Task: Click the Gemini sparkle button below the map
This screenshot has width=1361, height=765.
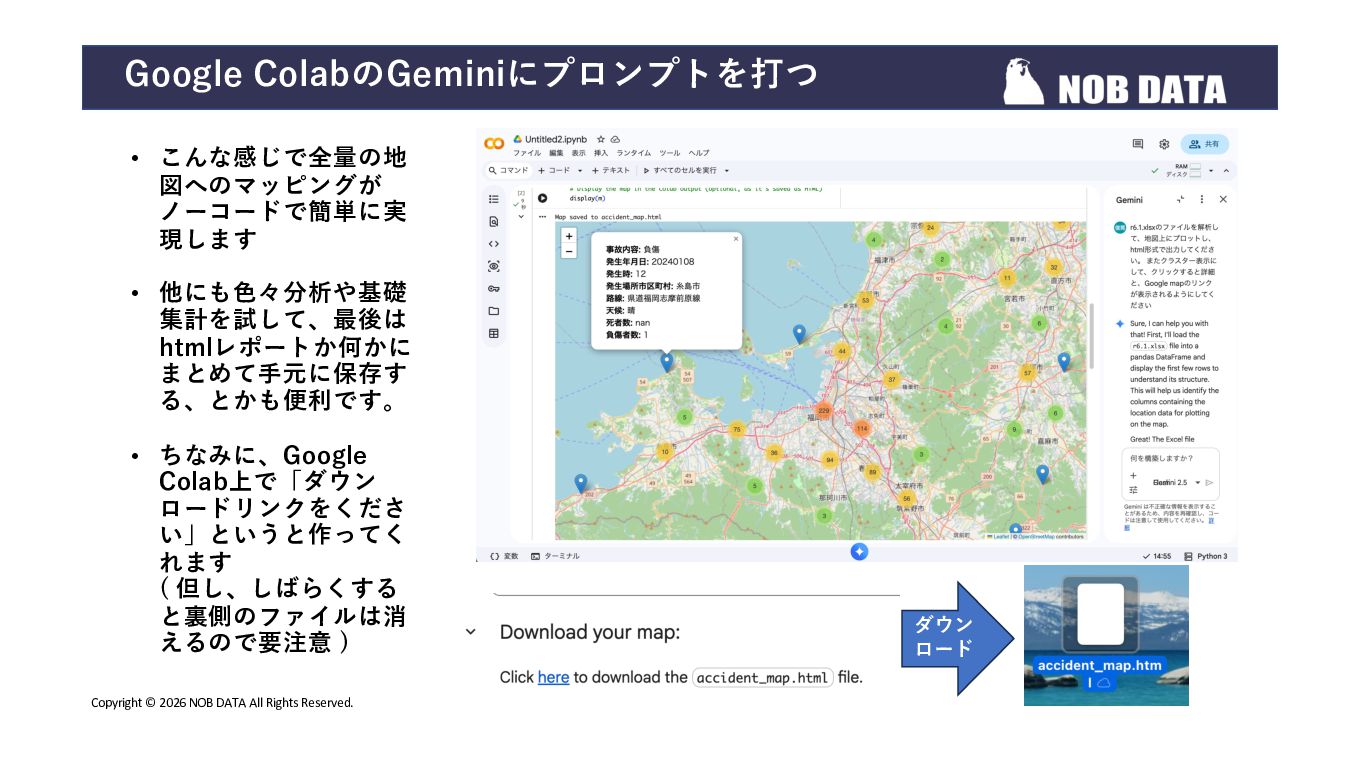Action: coord(859,551)
